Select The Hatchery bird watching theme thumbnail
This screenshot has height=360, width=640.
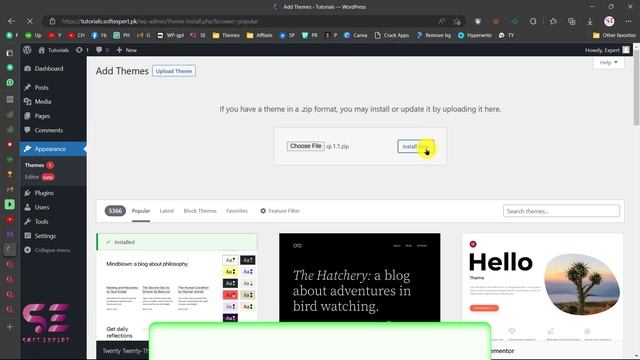[360, 278]
